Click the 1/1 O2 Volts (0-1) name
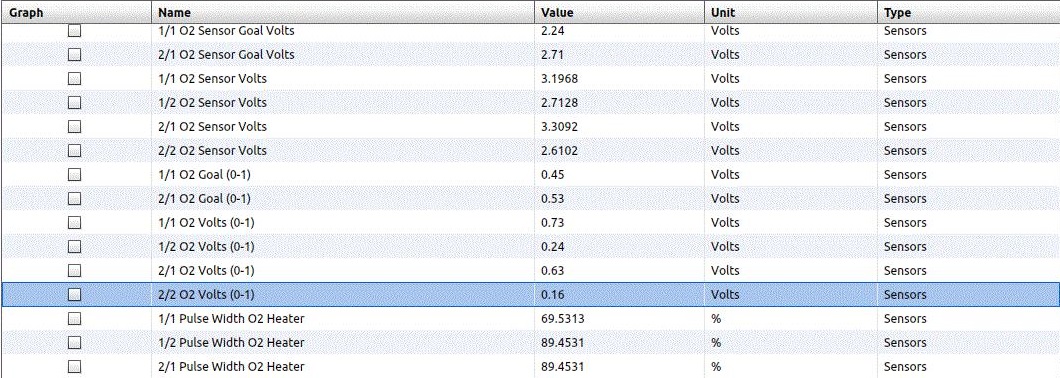 tap(206, 223)
